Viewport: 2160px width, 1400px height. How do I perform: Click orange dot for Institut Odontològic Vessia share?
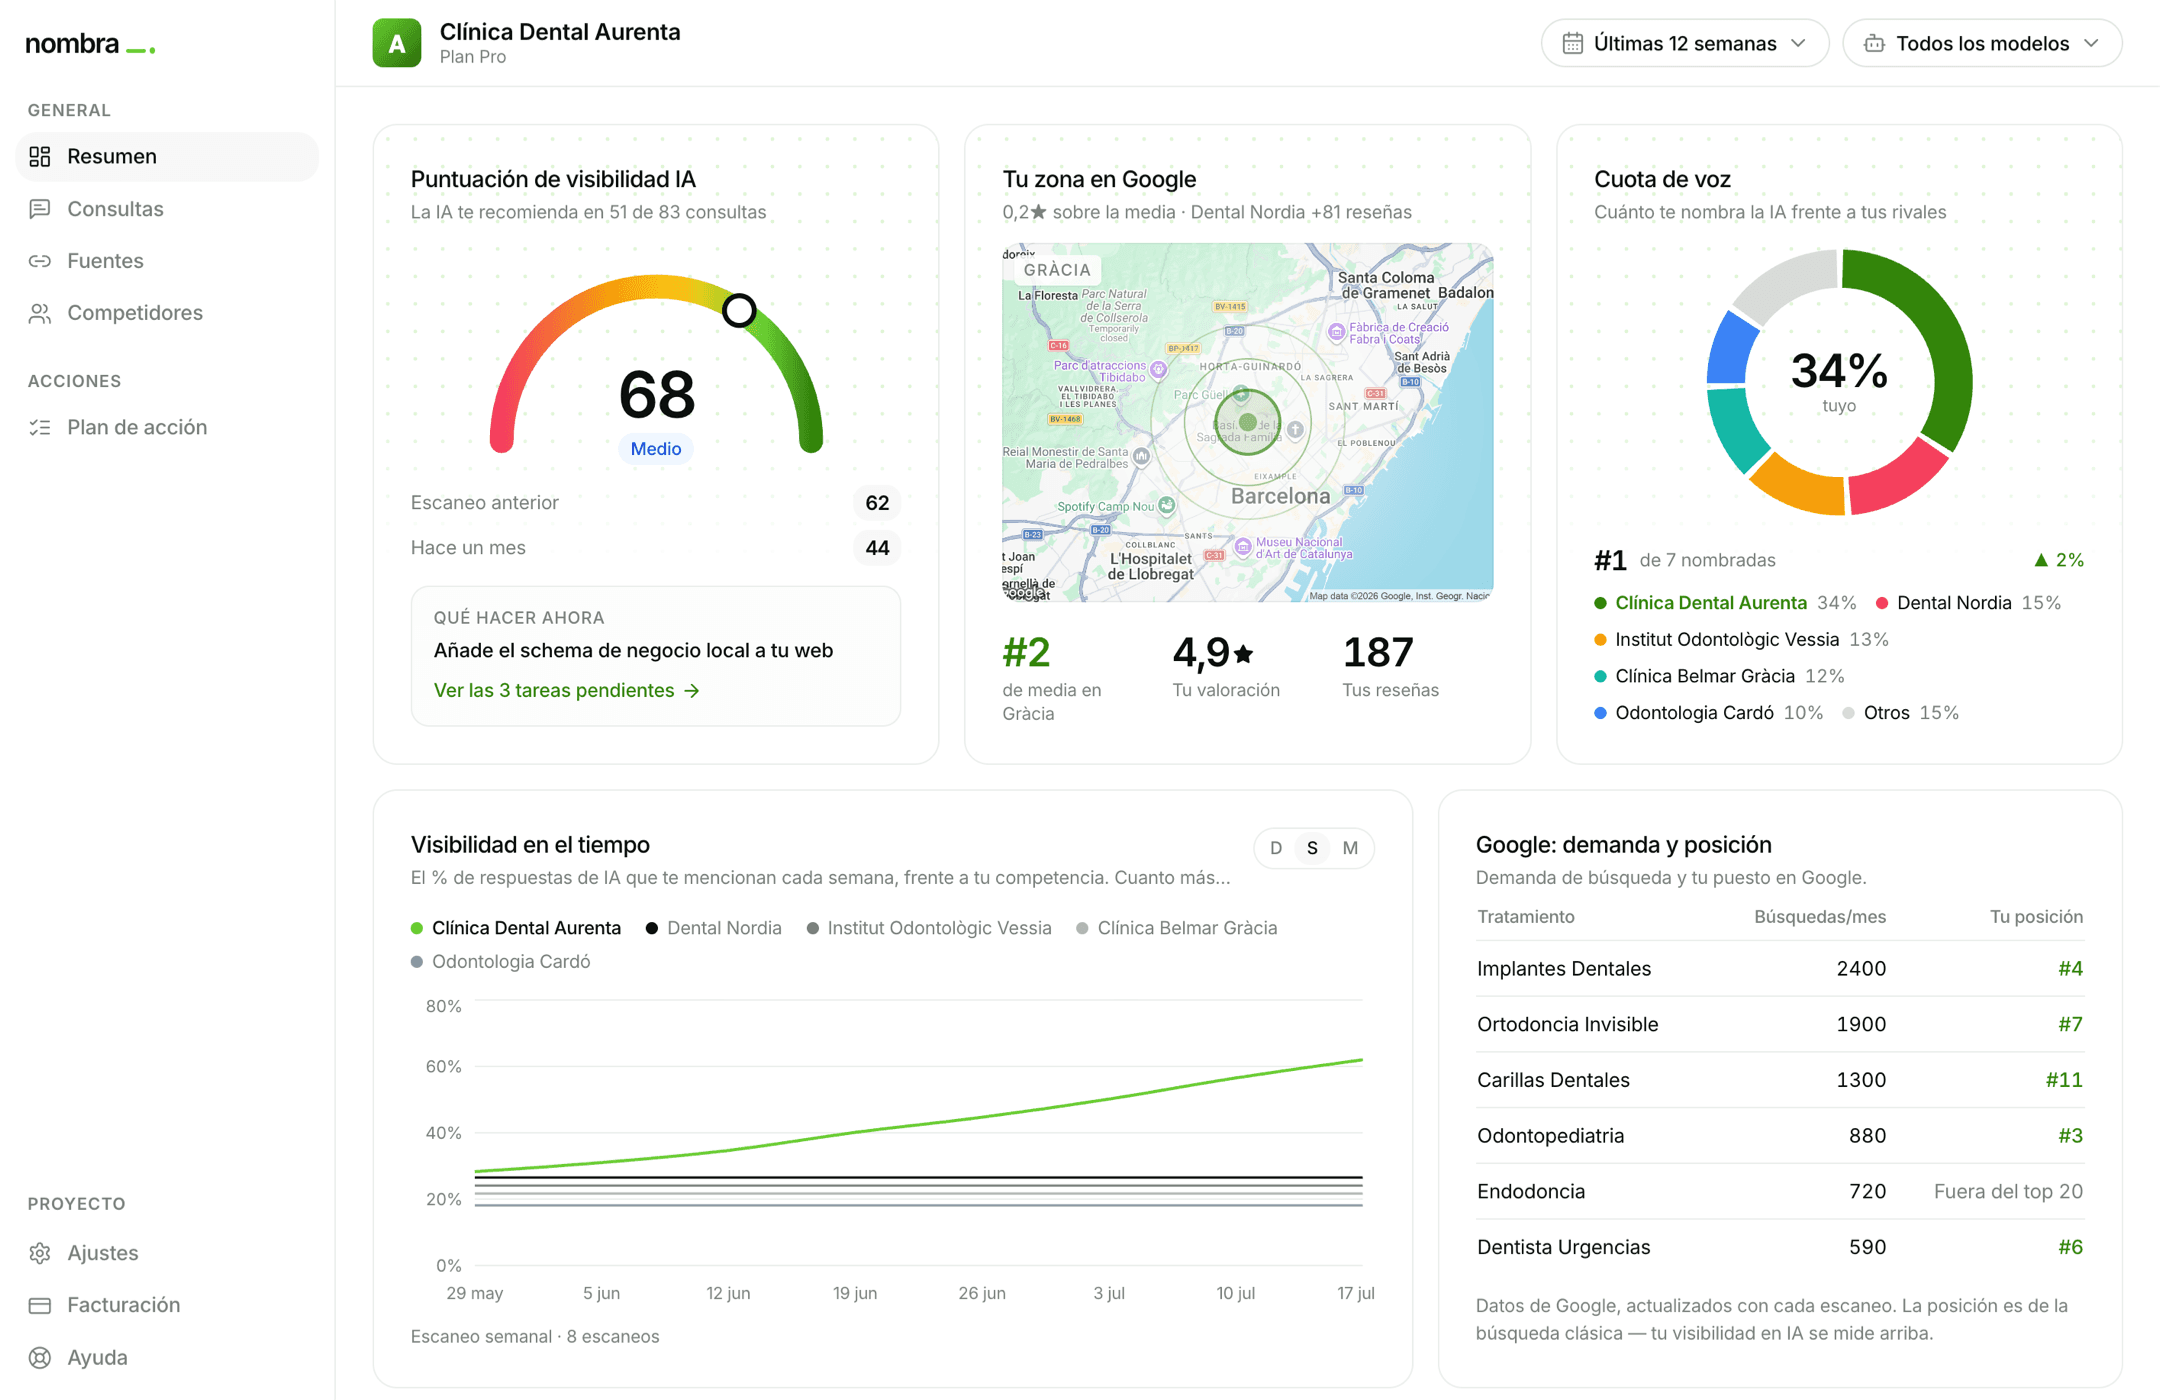pyautogui.click(x=1600, y=640)
